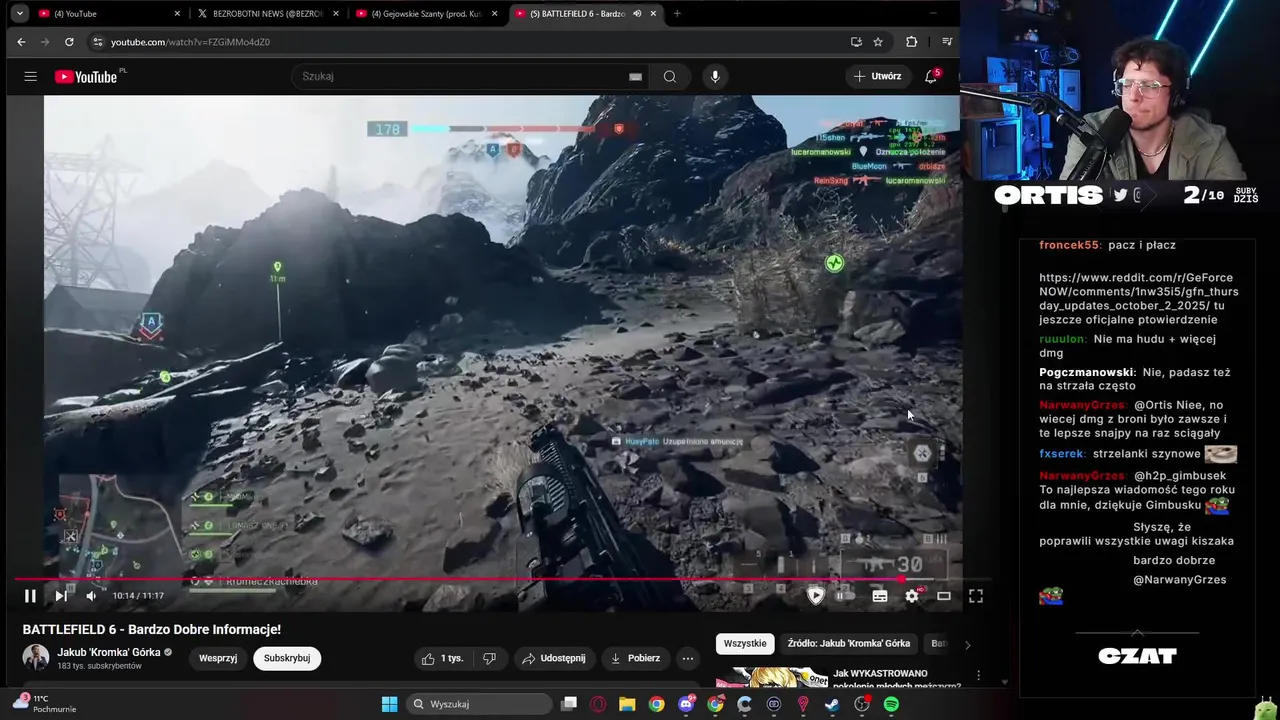Start voice search with the microphone
The image size is (1280, 720).
(714, 76)
